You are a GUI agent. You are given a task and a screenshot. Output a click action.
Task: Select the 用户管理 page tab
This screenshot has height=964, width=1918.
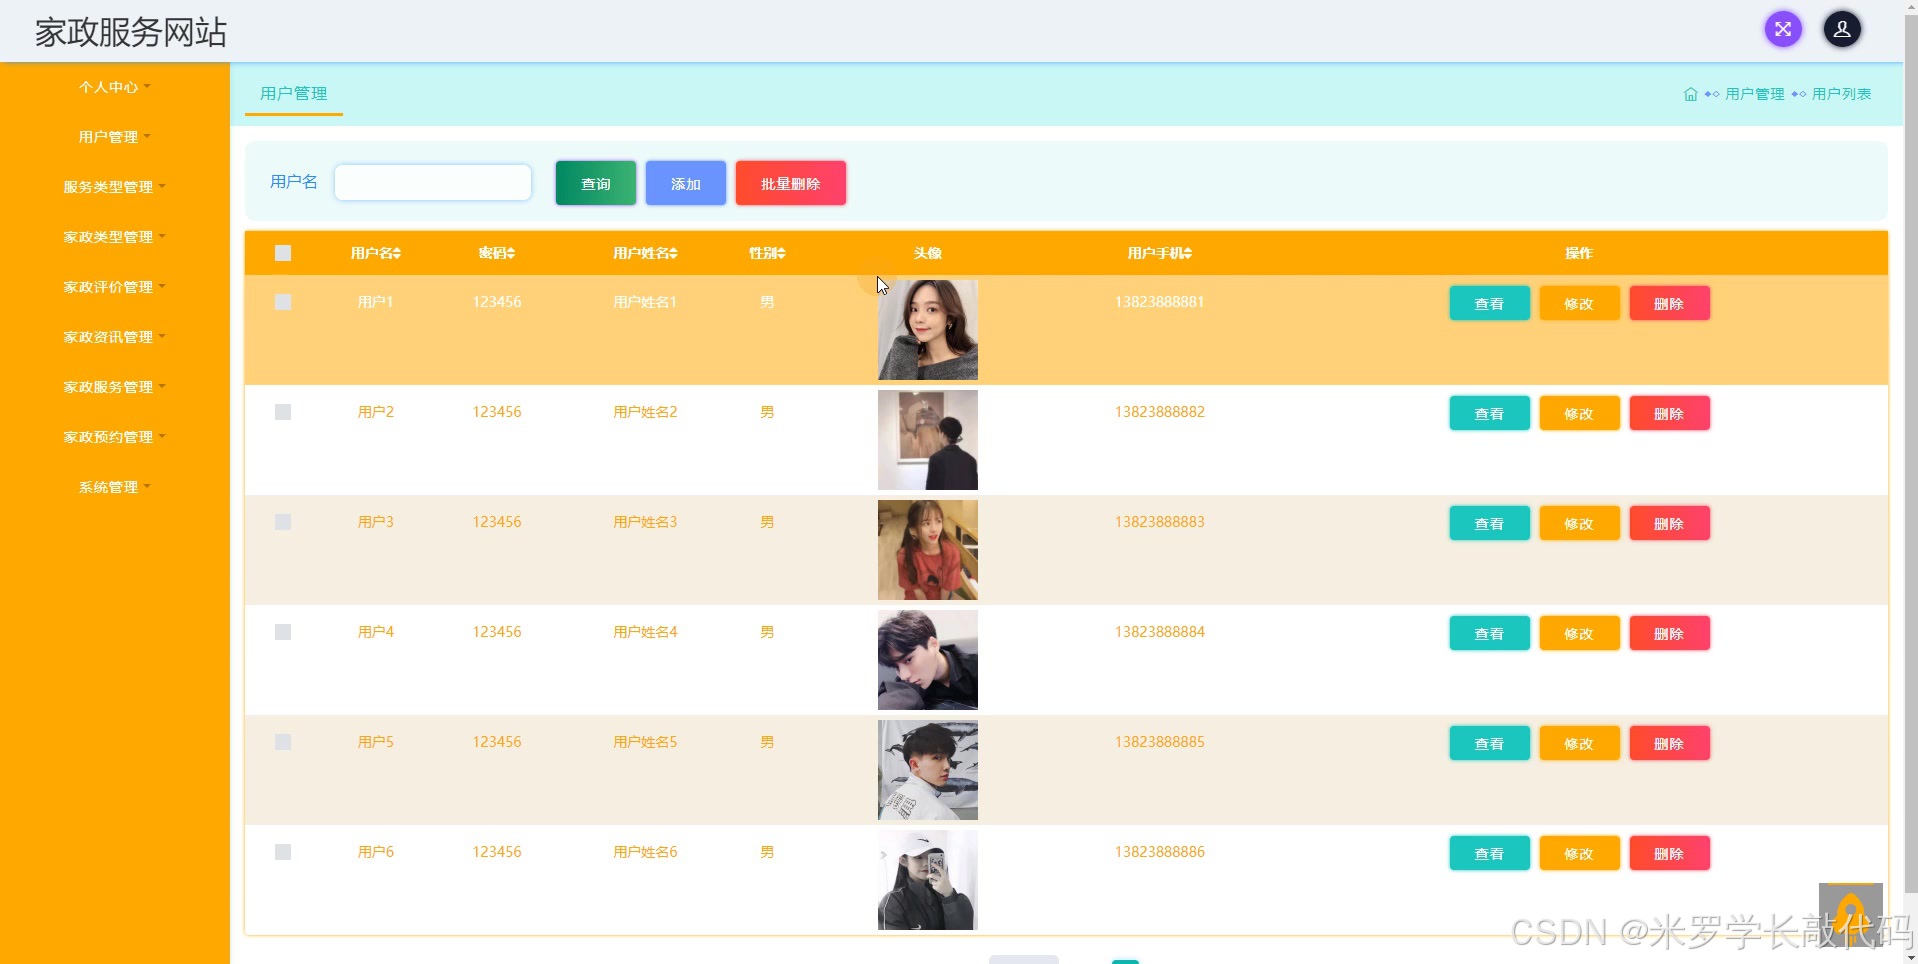coord(294,94)
